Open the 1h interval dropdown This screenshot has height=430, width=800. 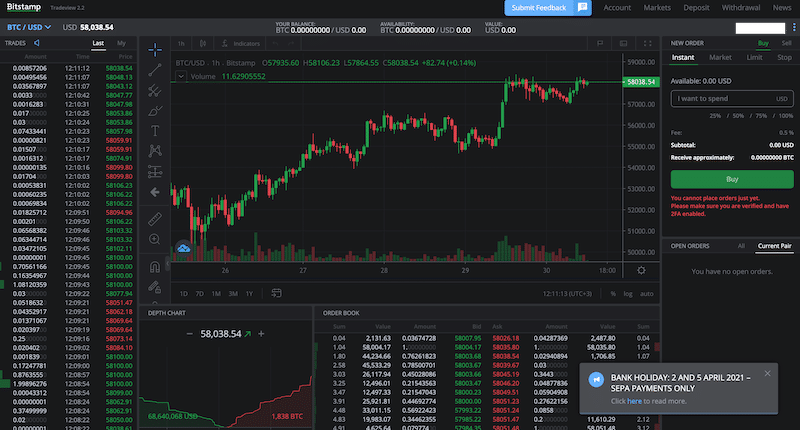point(181,43)
